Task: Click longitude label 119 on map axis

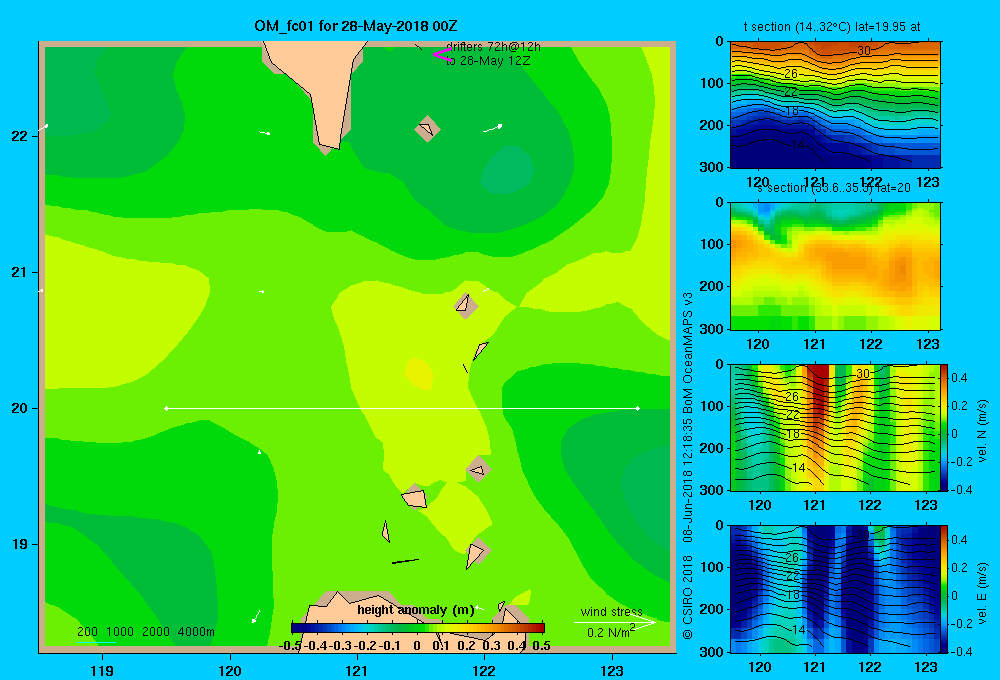Action: tap(102, 670)
